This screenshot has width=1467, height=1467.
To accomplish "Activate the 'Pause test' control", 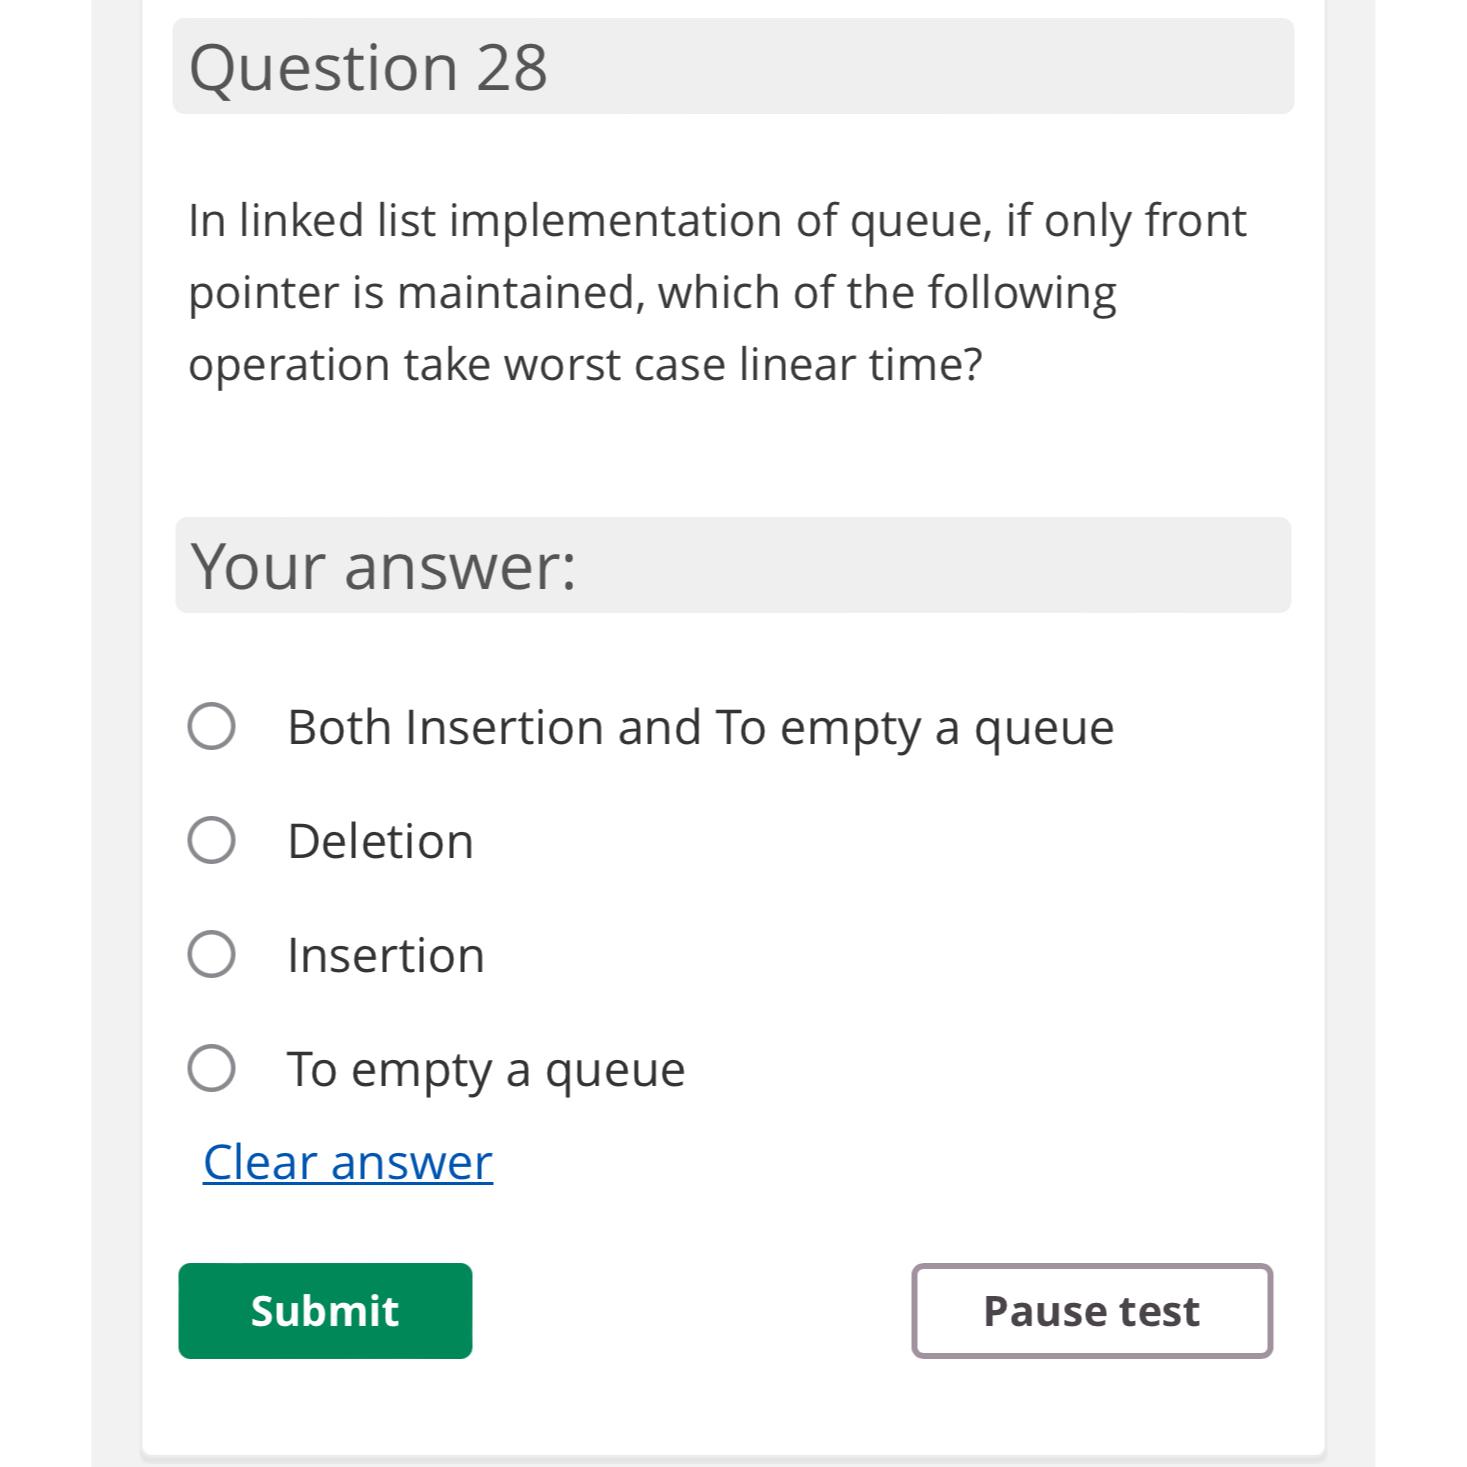I will pos(1092,1310).
